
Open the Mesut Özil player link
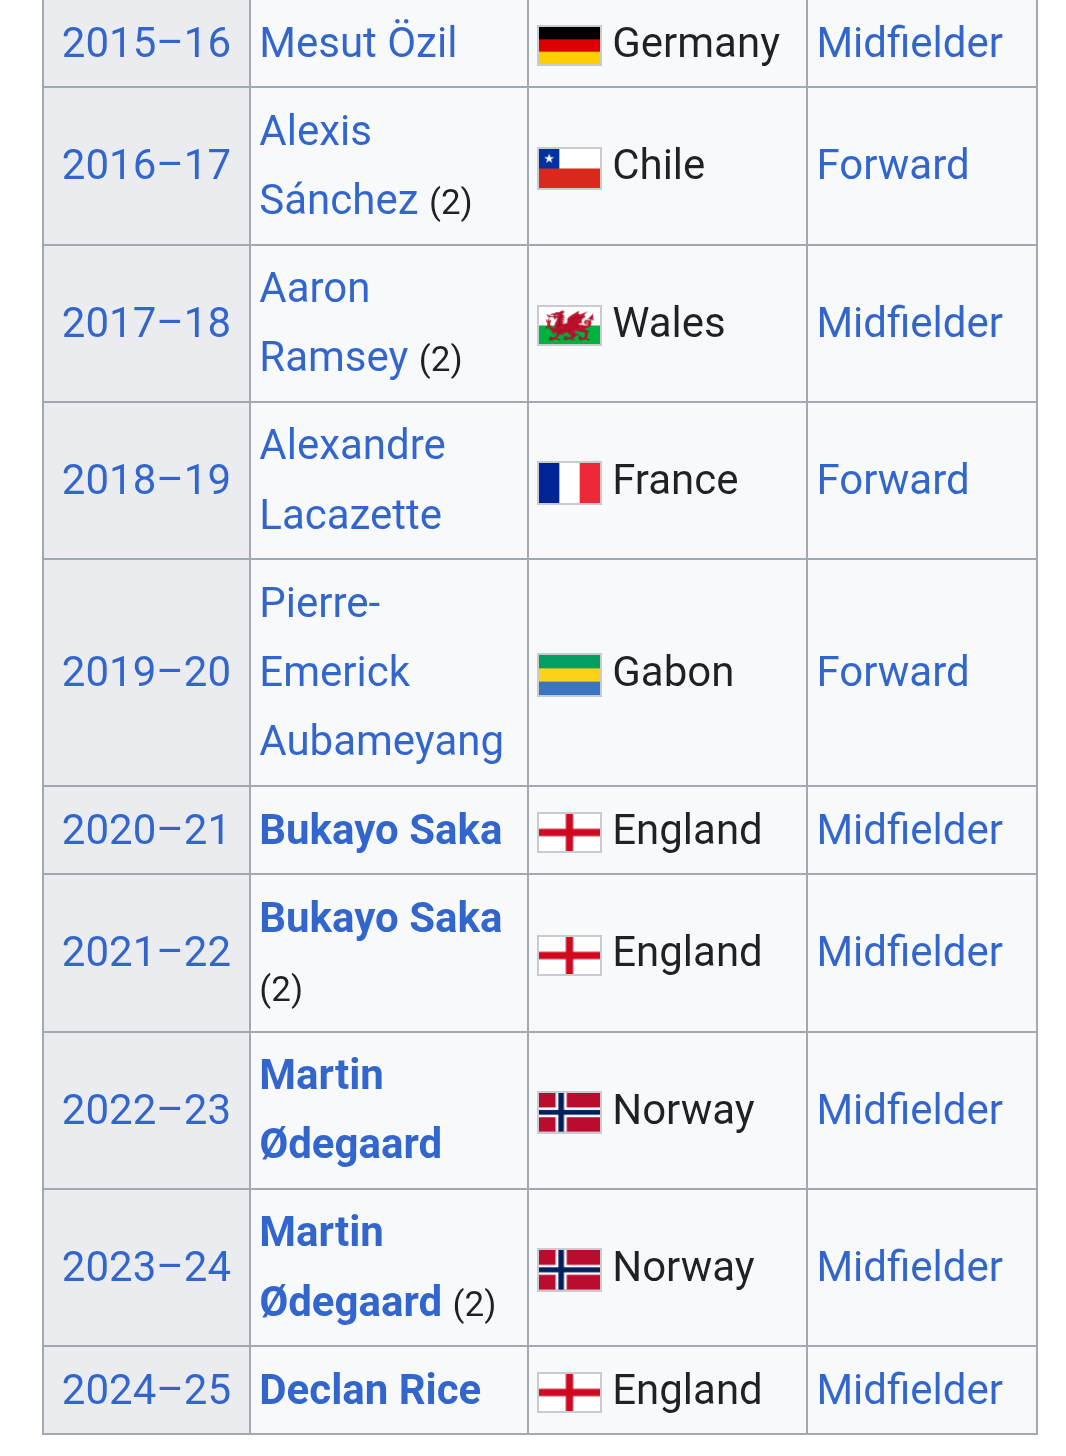tap(358, 43)
